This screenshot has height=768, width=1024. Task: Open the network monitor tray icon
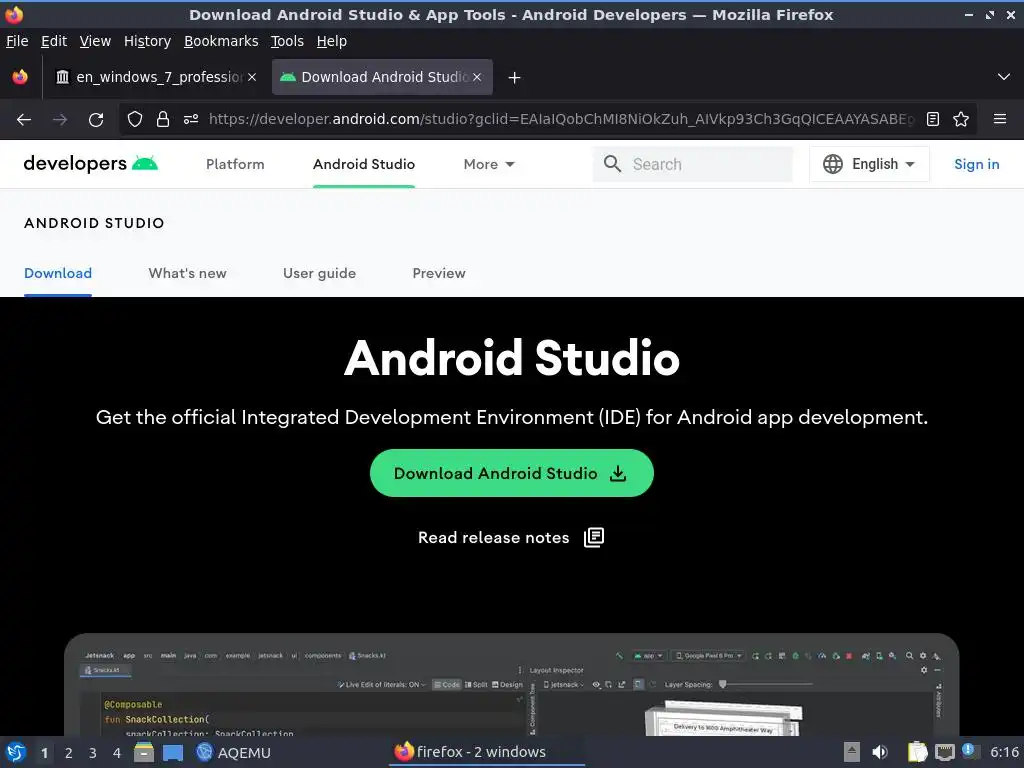(944, 752)
